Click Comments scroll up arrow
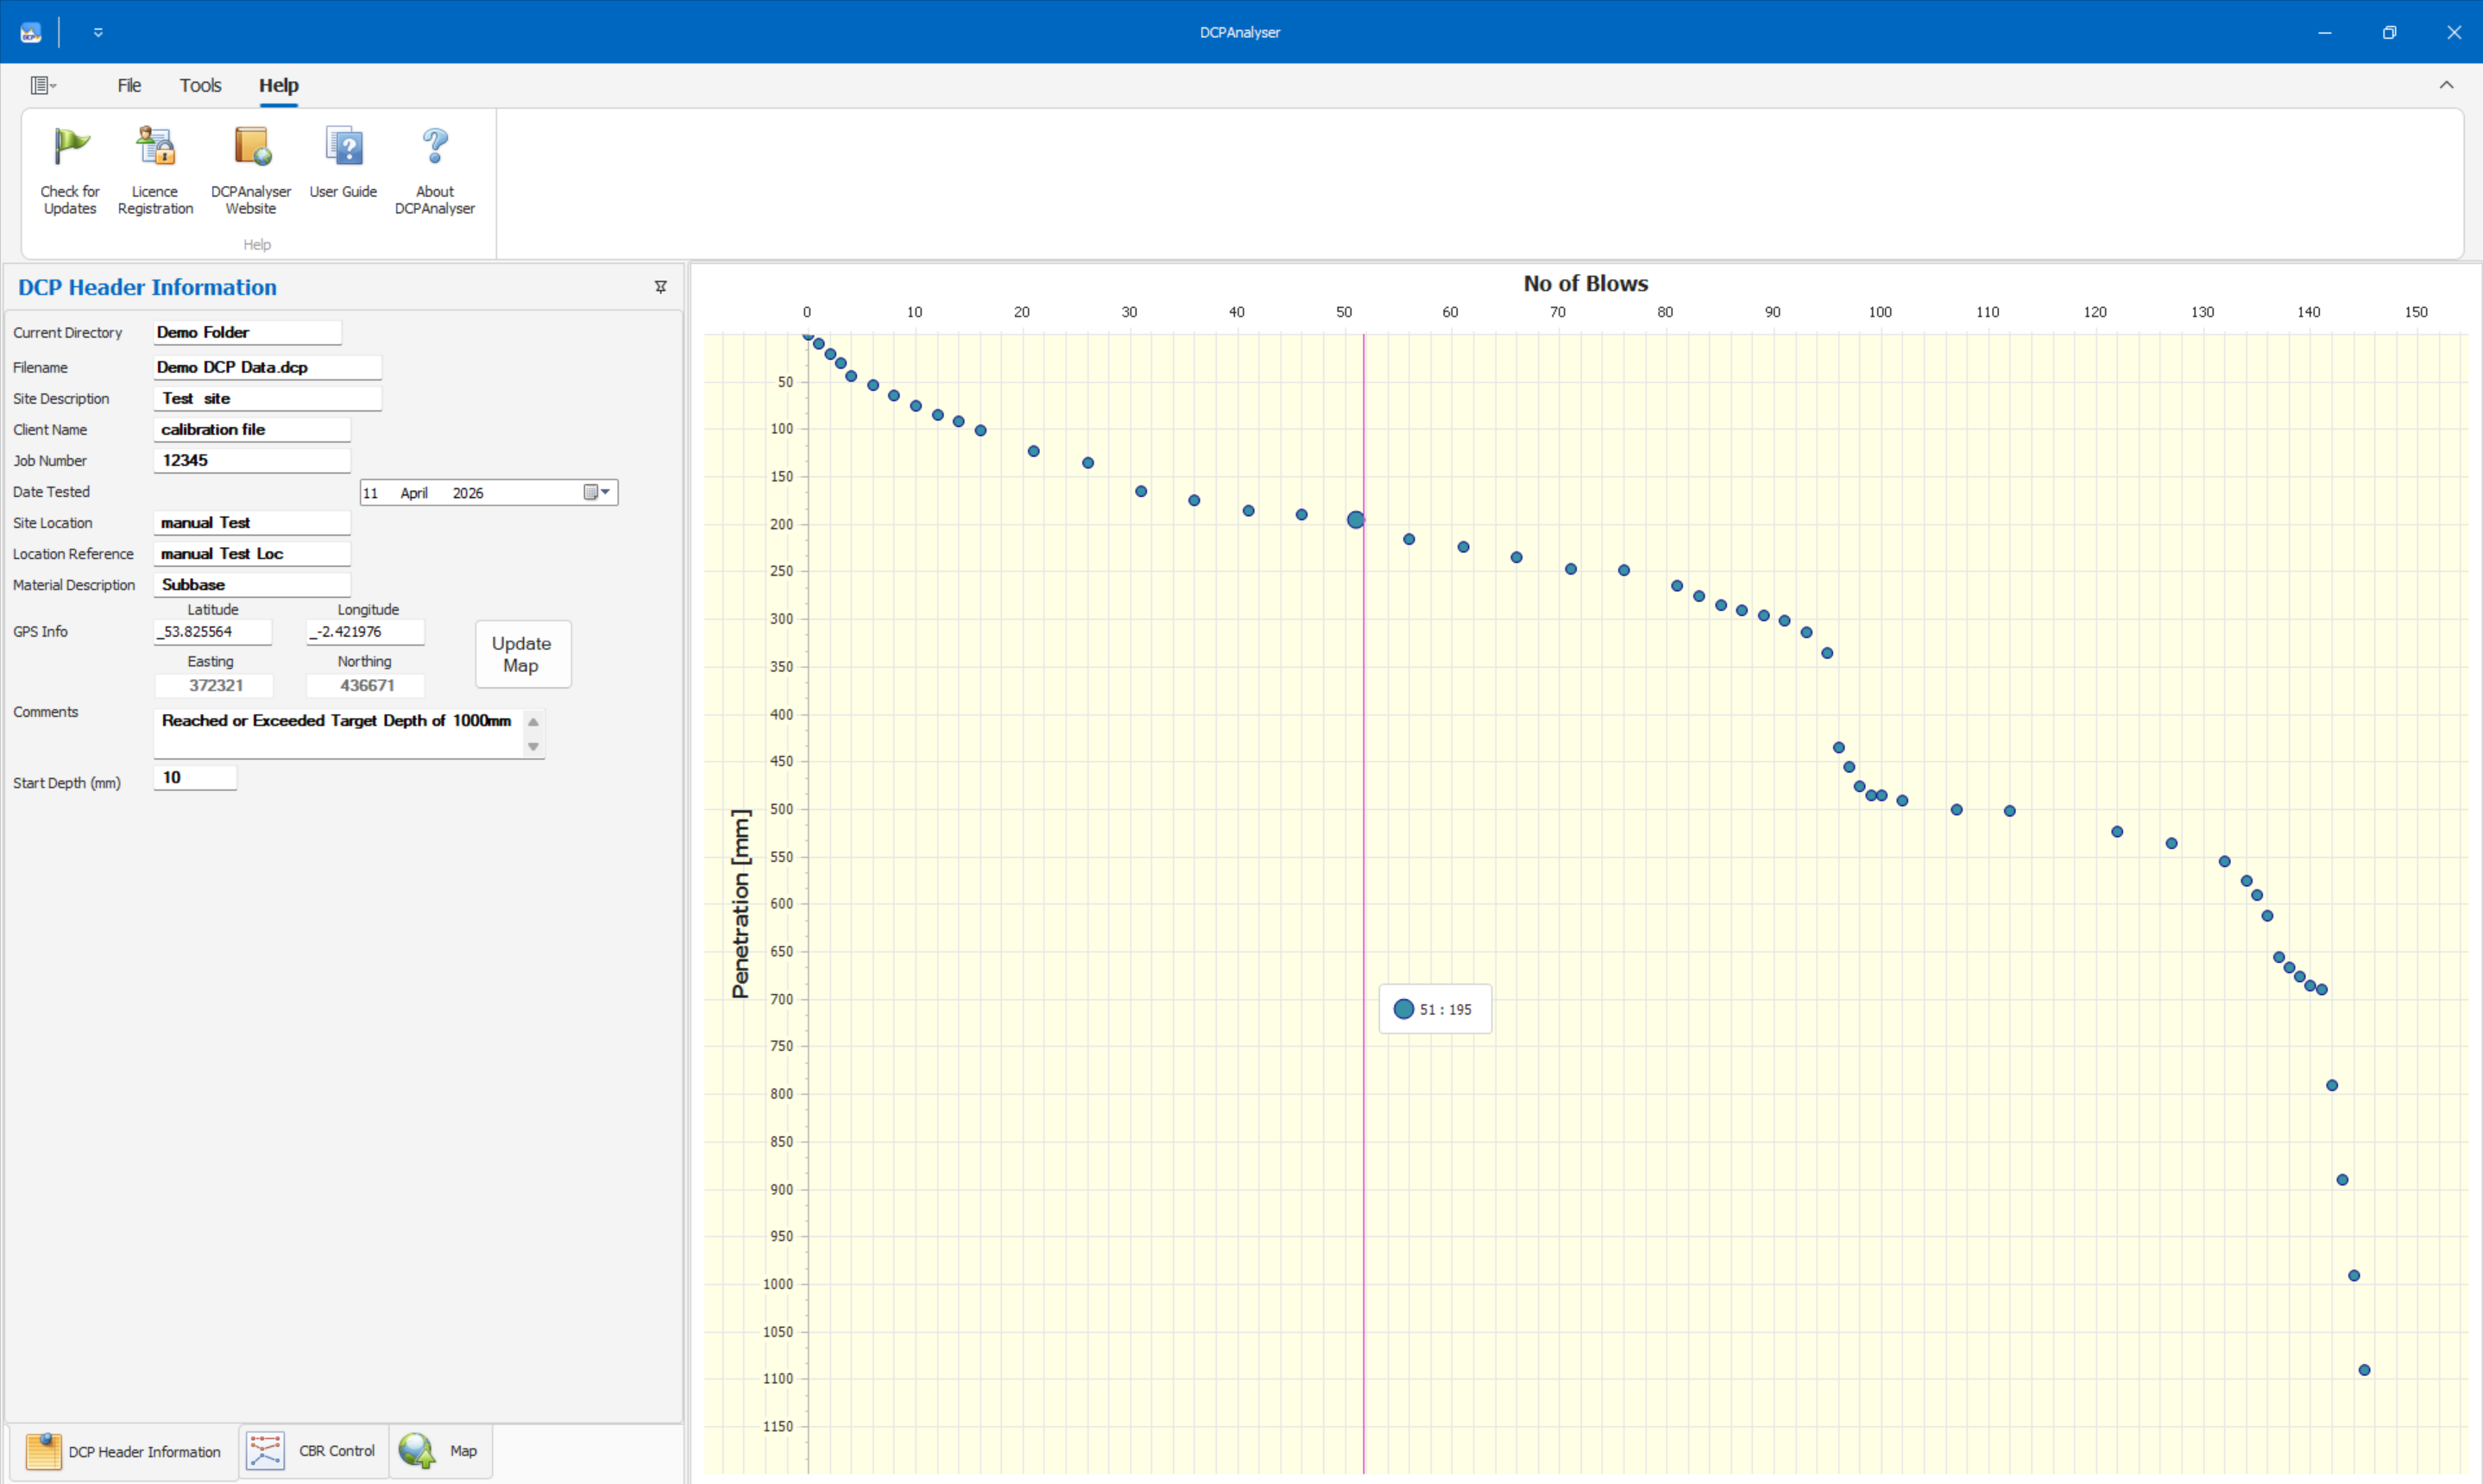This screenshot has width=2483, height=1484. [534, 722]
